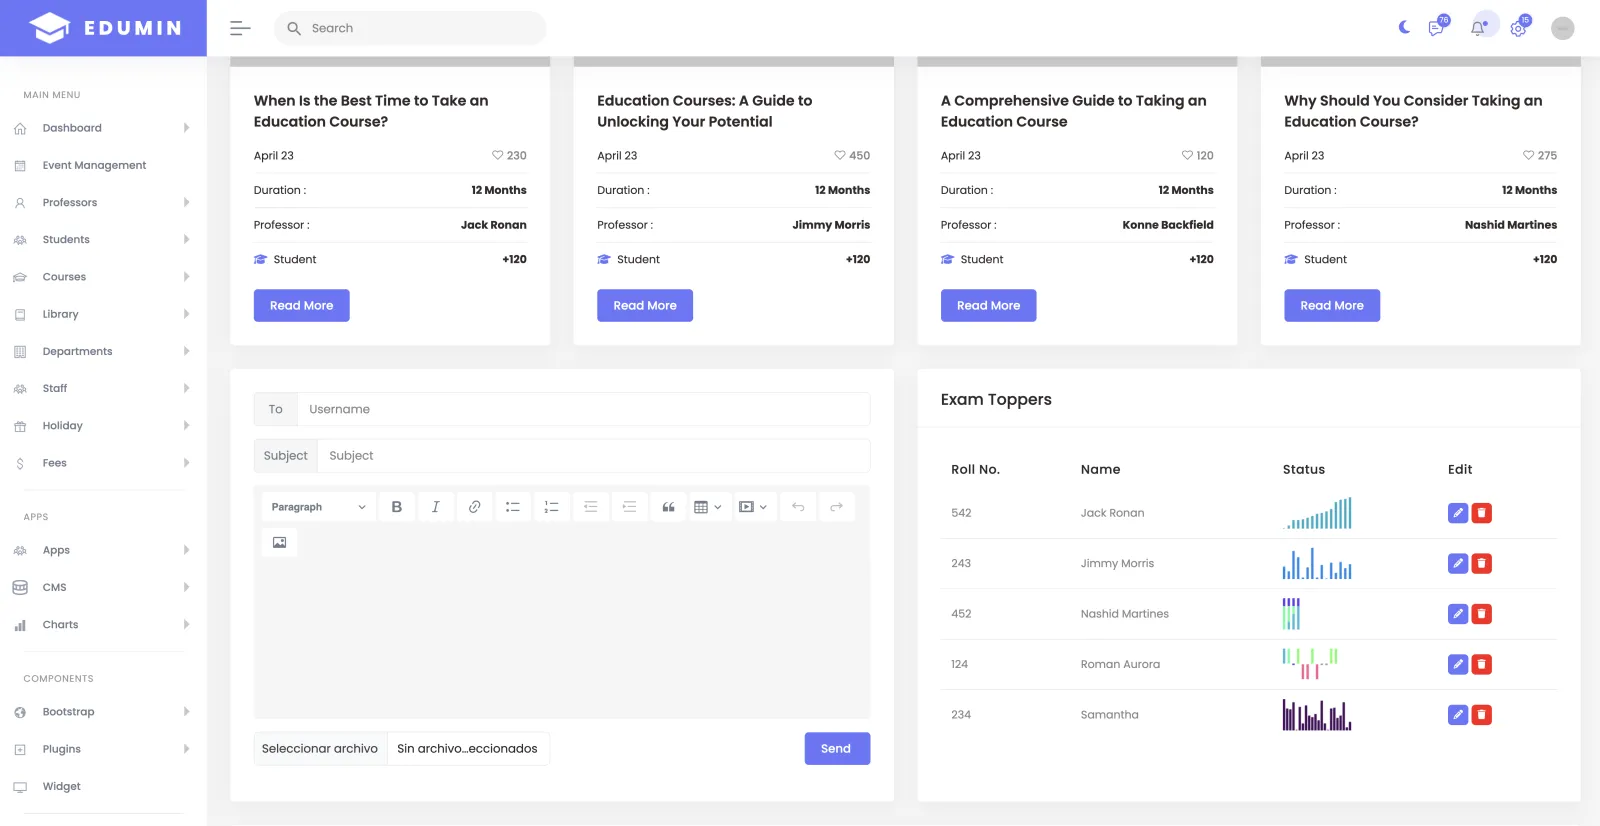
Task: Toggle the hamburger sidebar menu
Action: [x=240, y=28]
